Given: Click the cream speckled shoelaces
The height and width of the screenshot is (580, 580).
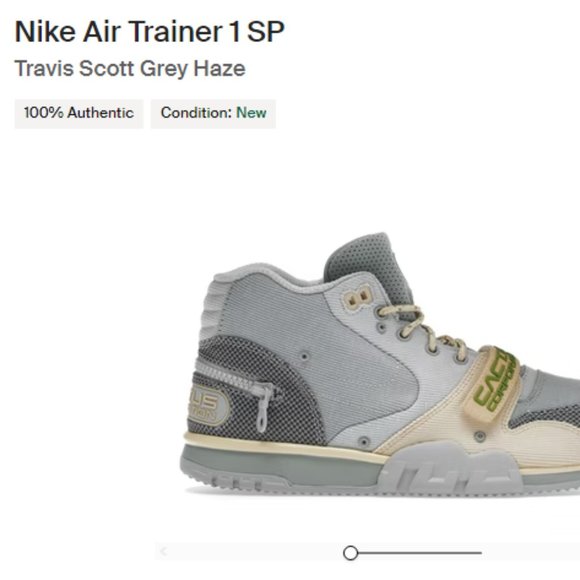Looking at the screenshot, I should (422, 329).
